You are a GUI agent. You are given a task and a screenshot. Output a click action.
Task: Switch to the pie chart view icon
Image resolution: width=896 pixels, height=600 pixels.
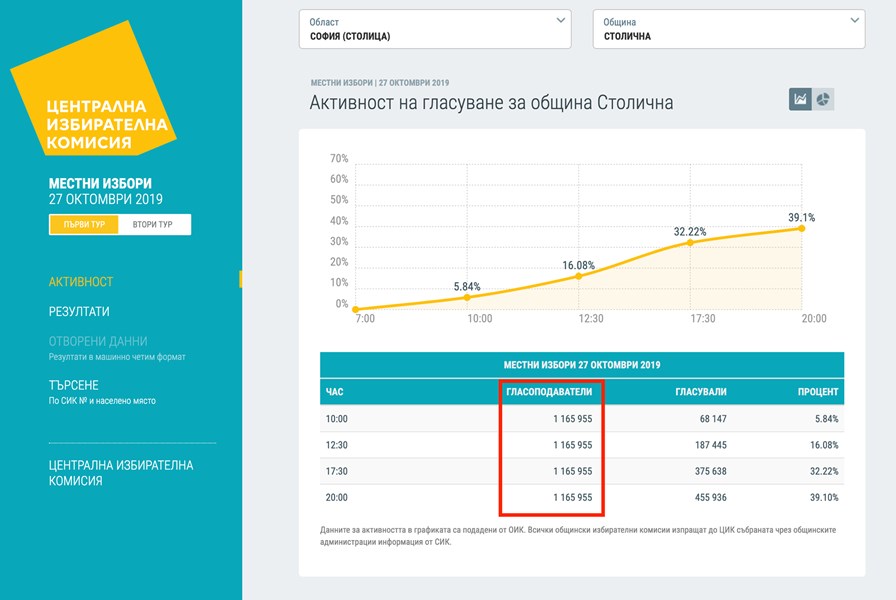click(x=823, y=99)
